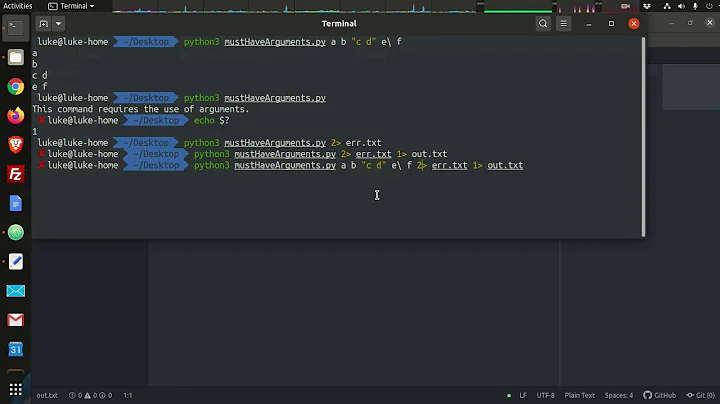Viewport: 720px width, 404px height.
Task: Click the Git (0) status indicator
Action: click(x=701, y=395)
